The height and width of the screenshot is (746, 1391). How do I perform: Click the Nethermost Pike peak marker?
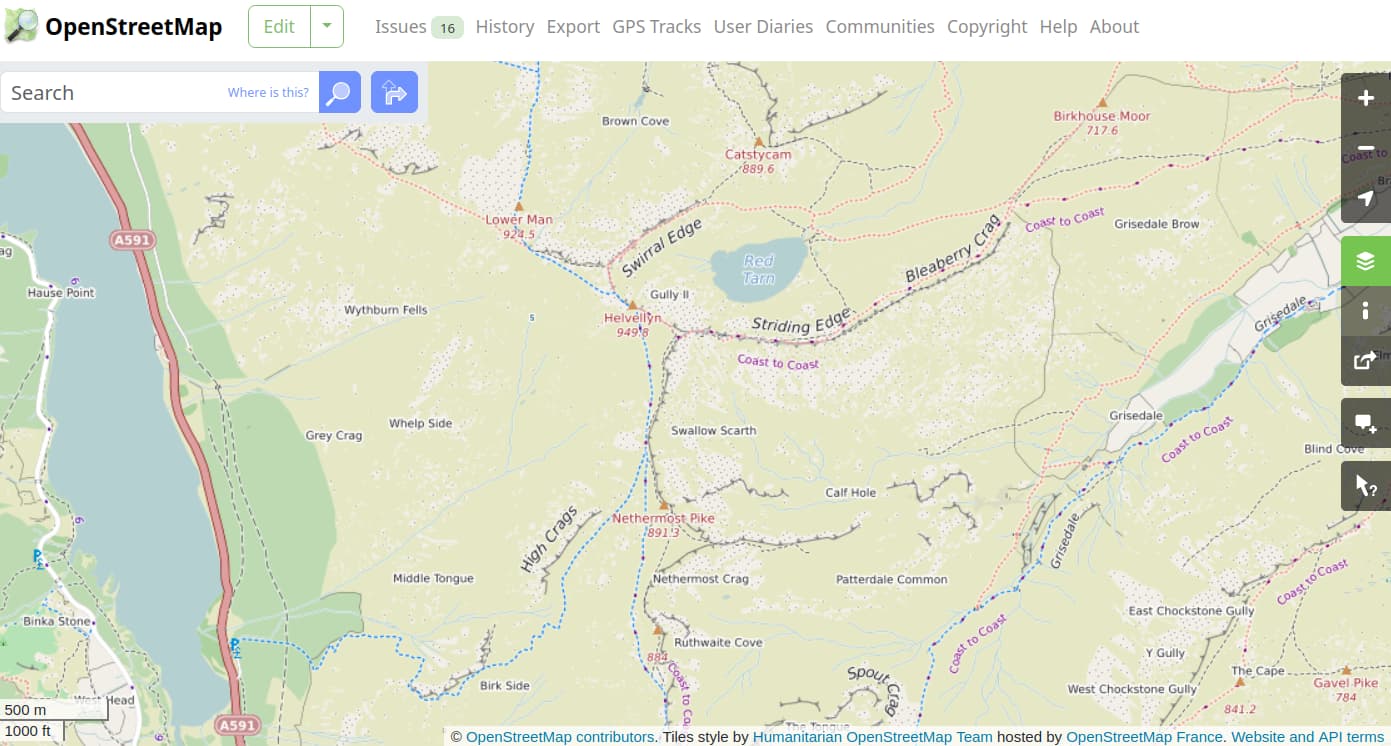[x=663, y=505]
